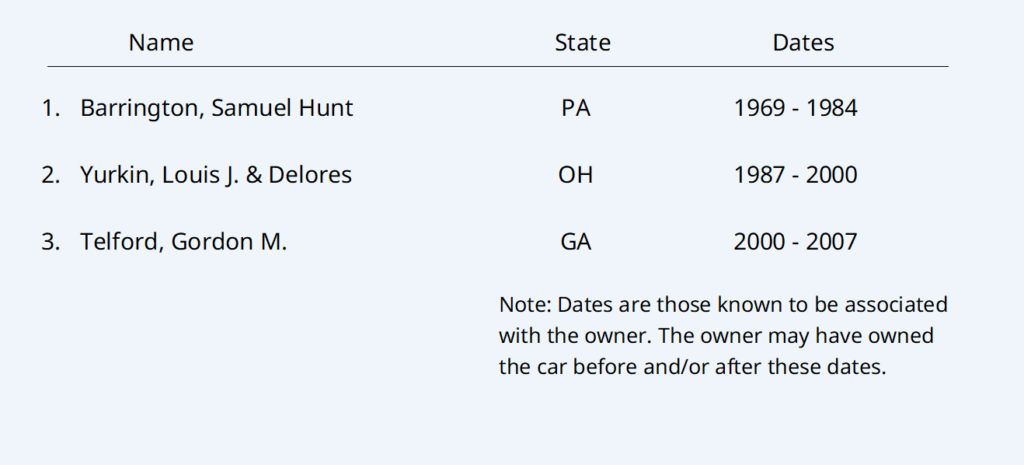This screenshot has height=465, width=1024.
Task: Click the 1987 - 2000 date range
Action: [795, 175]
